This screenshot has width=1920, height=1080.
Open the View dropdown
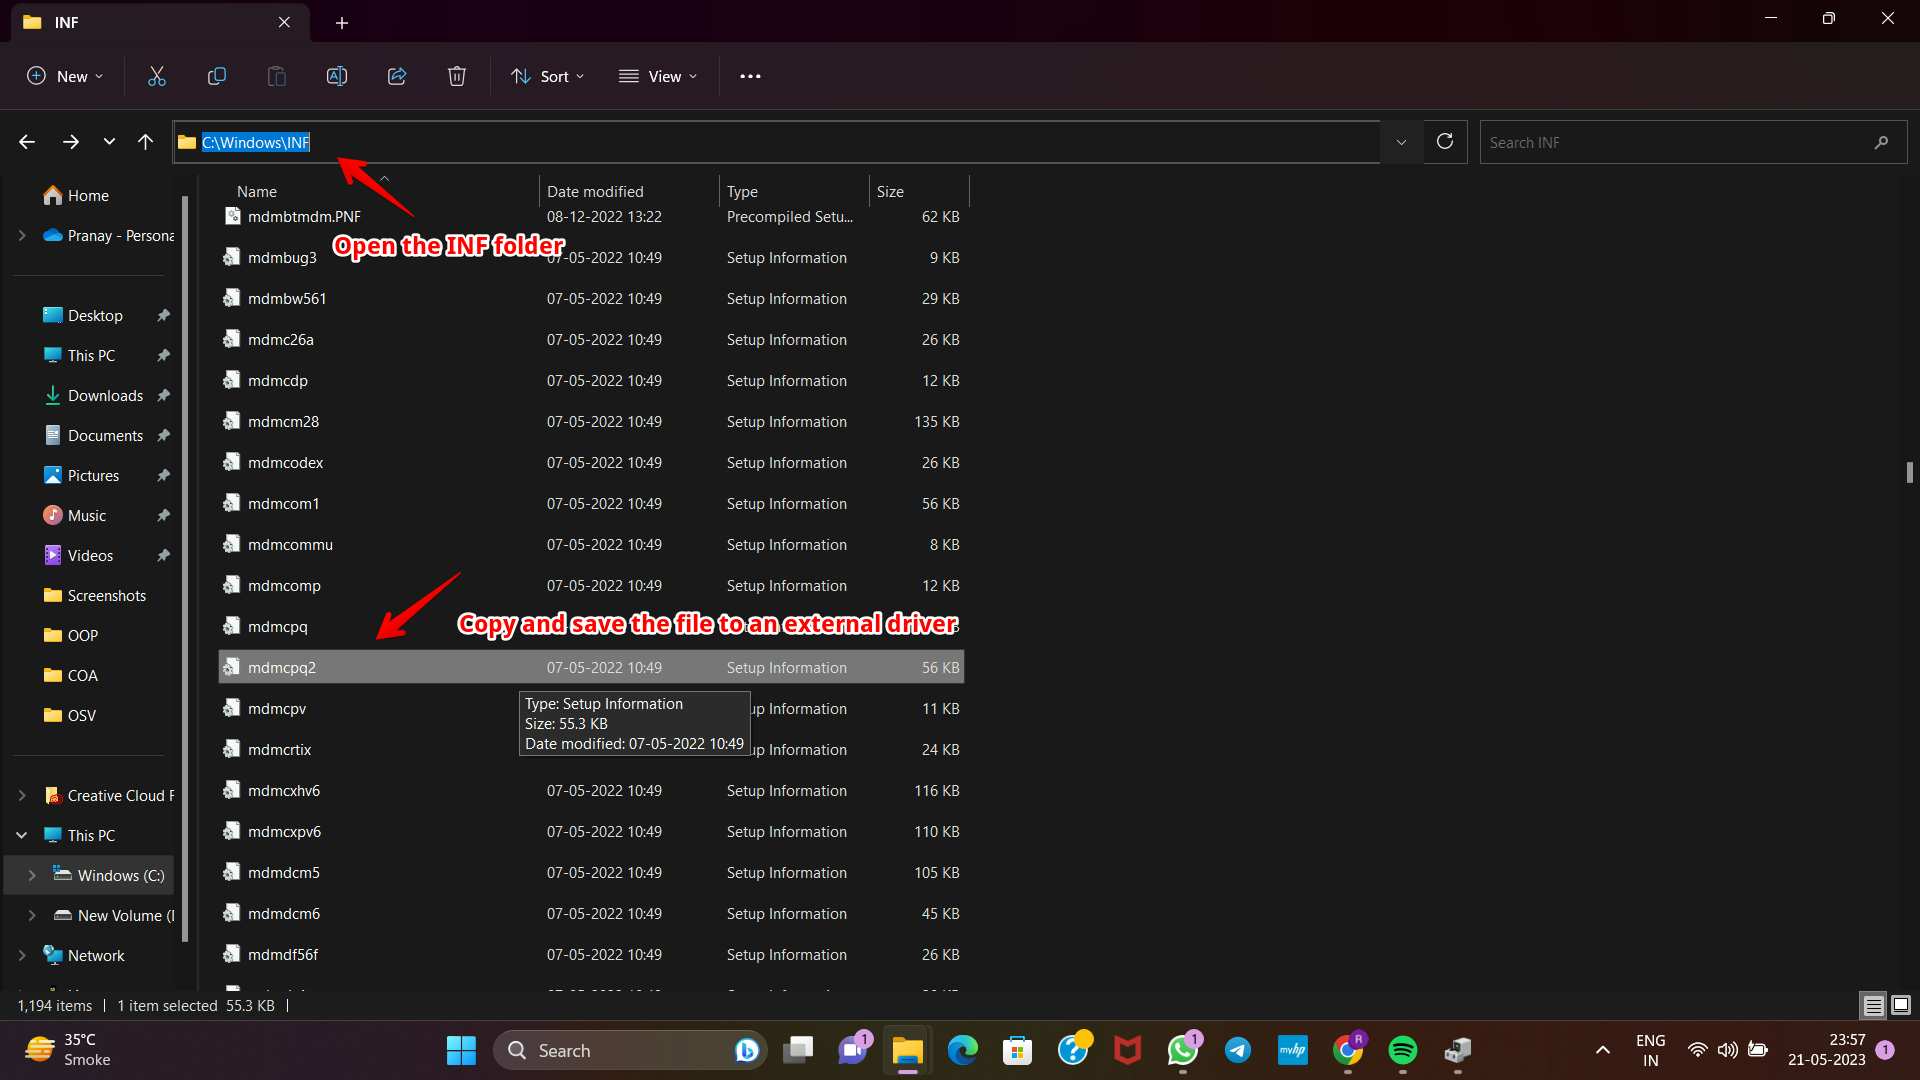coord(658,76)
